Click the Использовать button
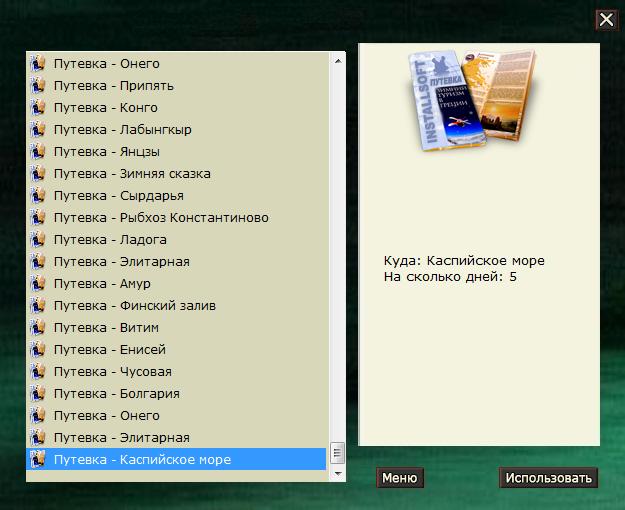 click(548, 477)
